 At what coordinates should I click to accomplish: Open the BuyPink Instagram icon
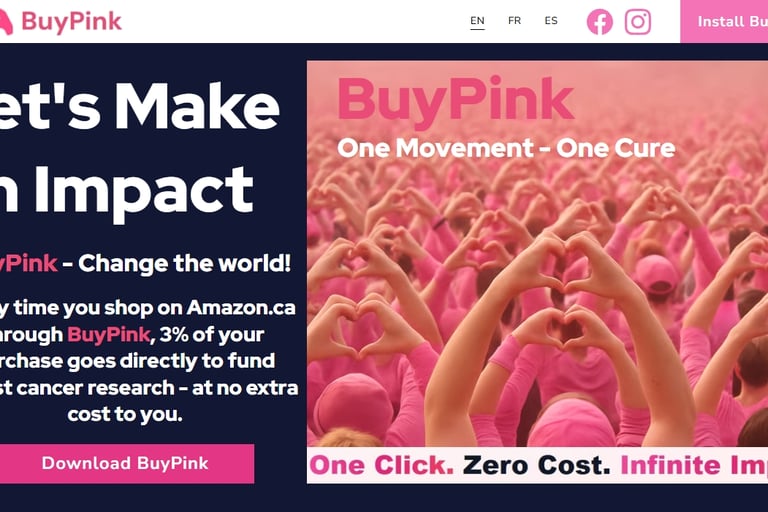pos(638,22)
